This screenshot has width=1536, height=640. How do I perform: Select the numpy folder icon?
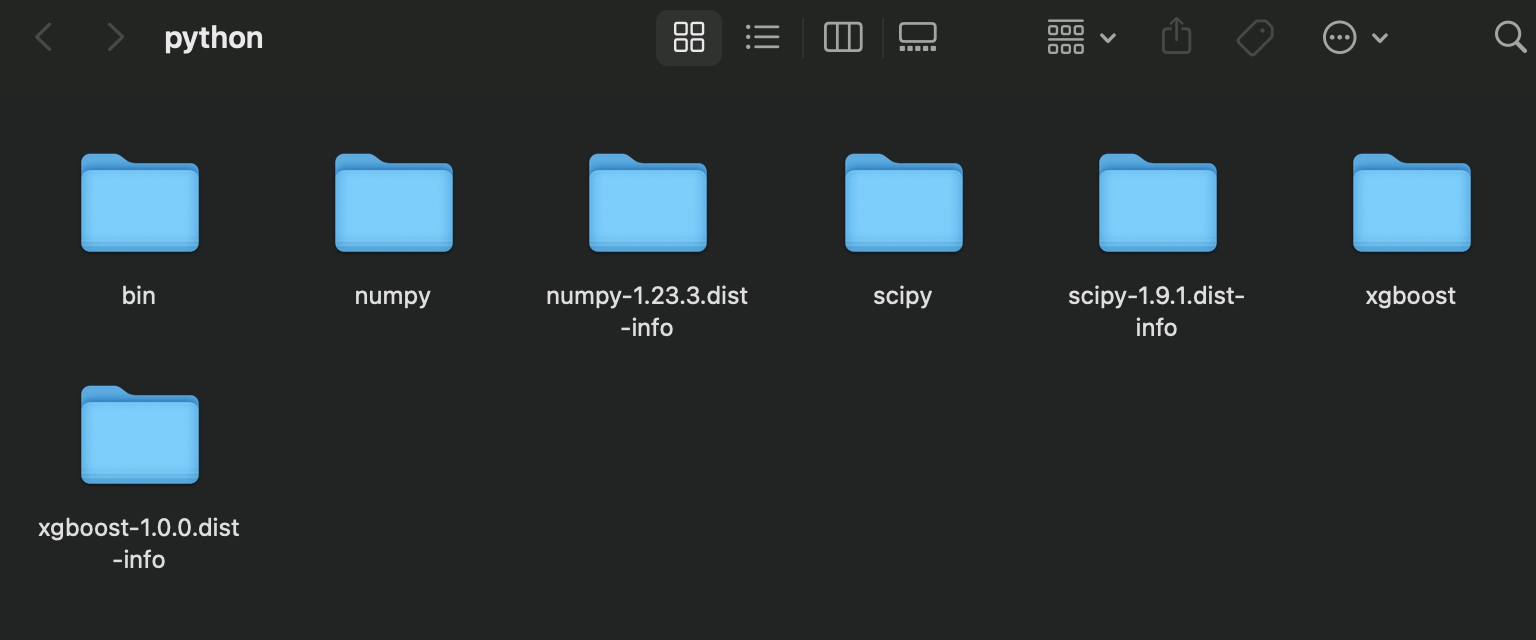(x=394, y=203)
